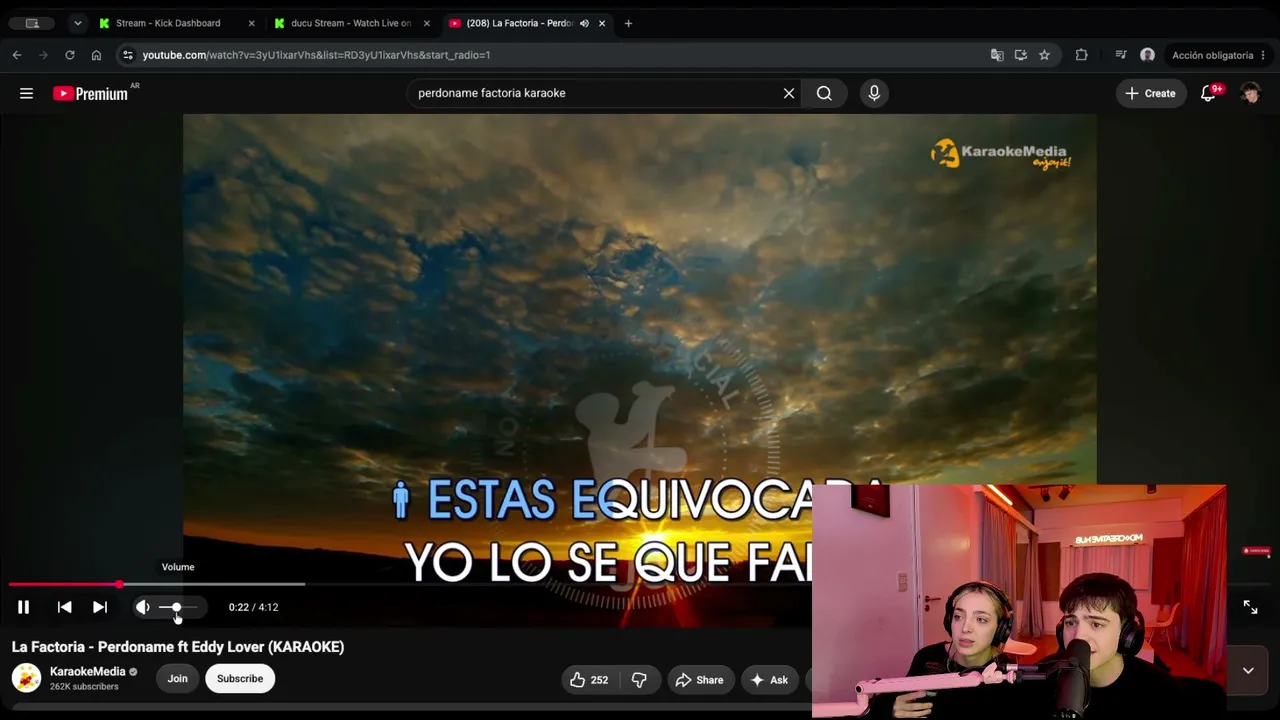Viewport: 1280px width, 720px height.
Task: Mute the tab via its audio icon
Action: point(584,23)
